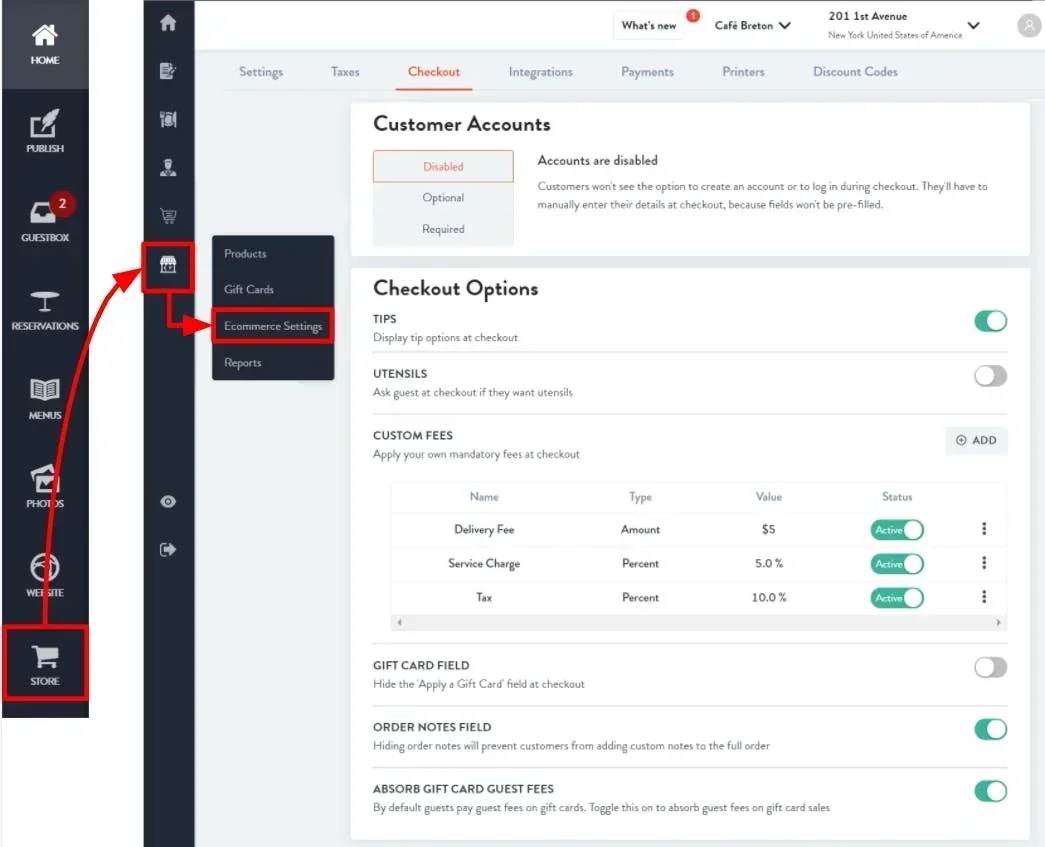The height and width of the screenshot is (847, 1045).
Task: Switch to the Printers tab
Action: pos(743,72)
